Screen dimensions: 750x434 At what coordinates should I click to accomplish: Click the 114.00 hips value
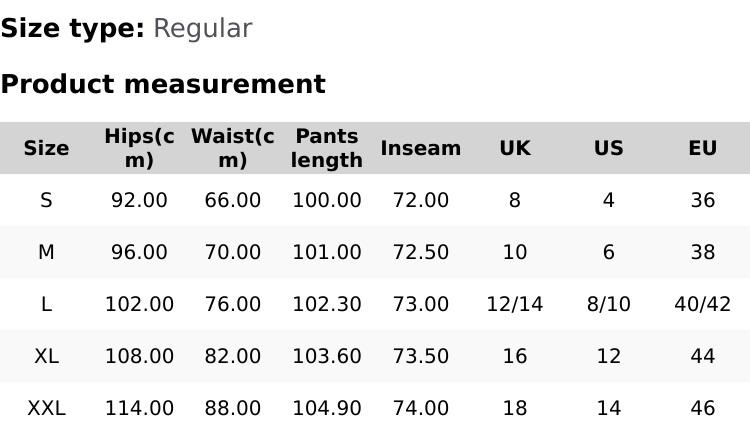tap(139, 408)
